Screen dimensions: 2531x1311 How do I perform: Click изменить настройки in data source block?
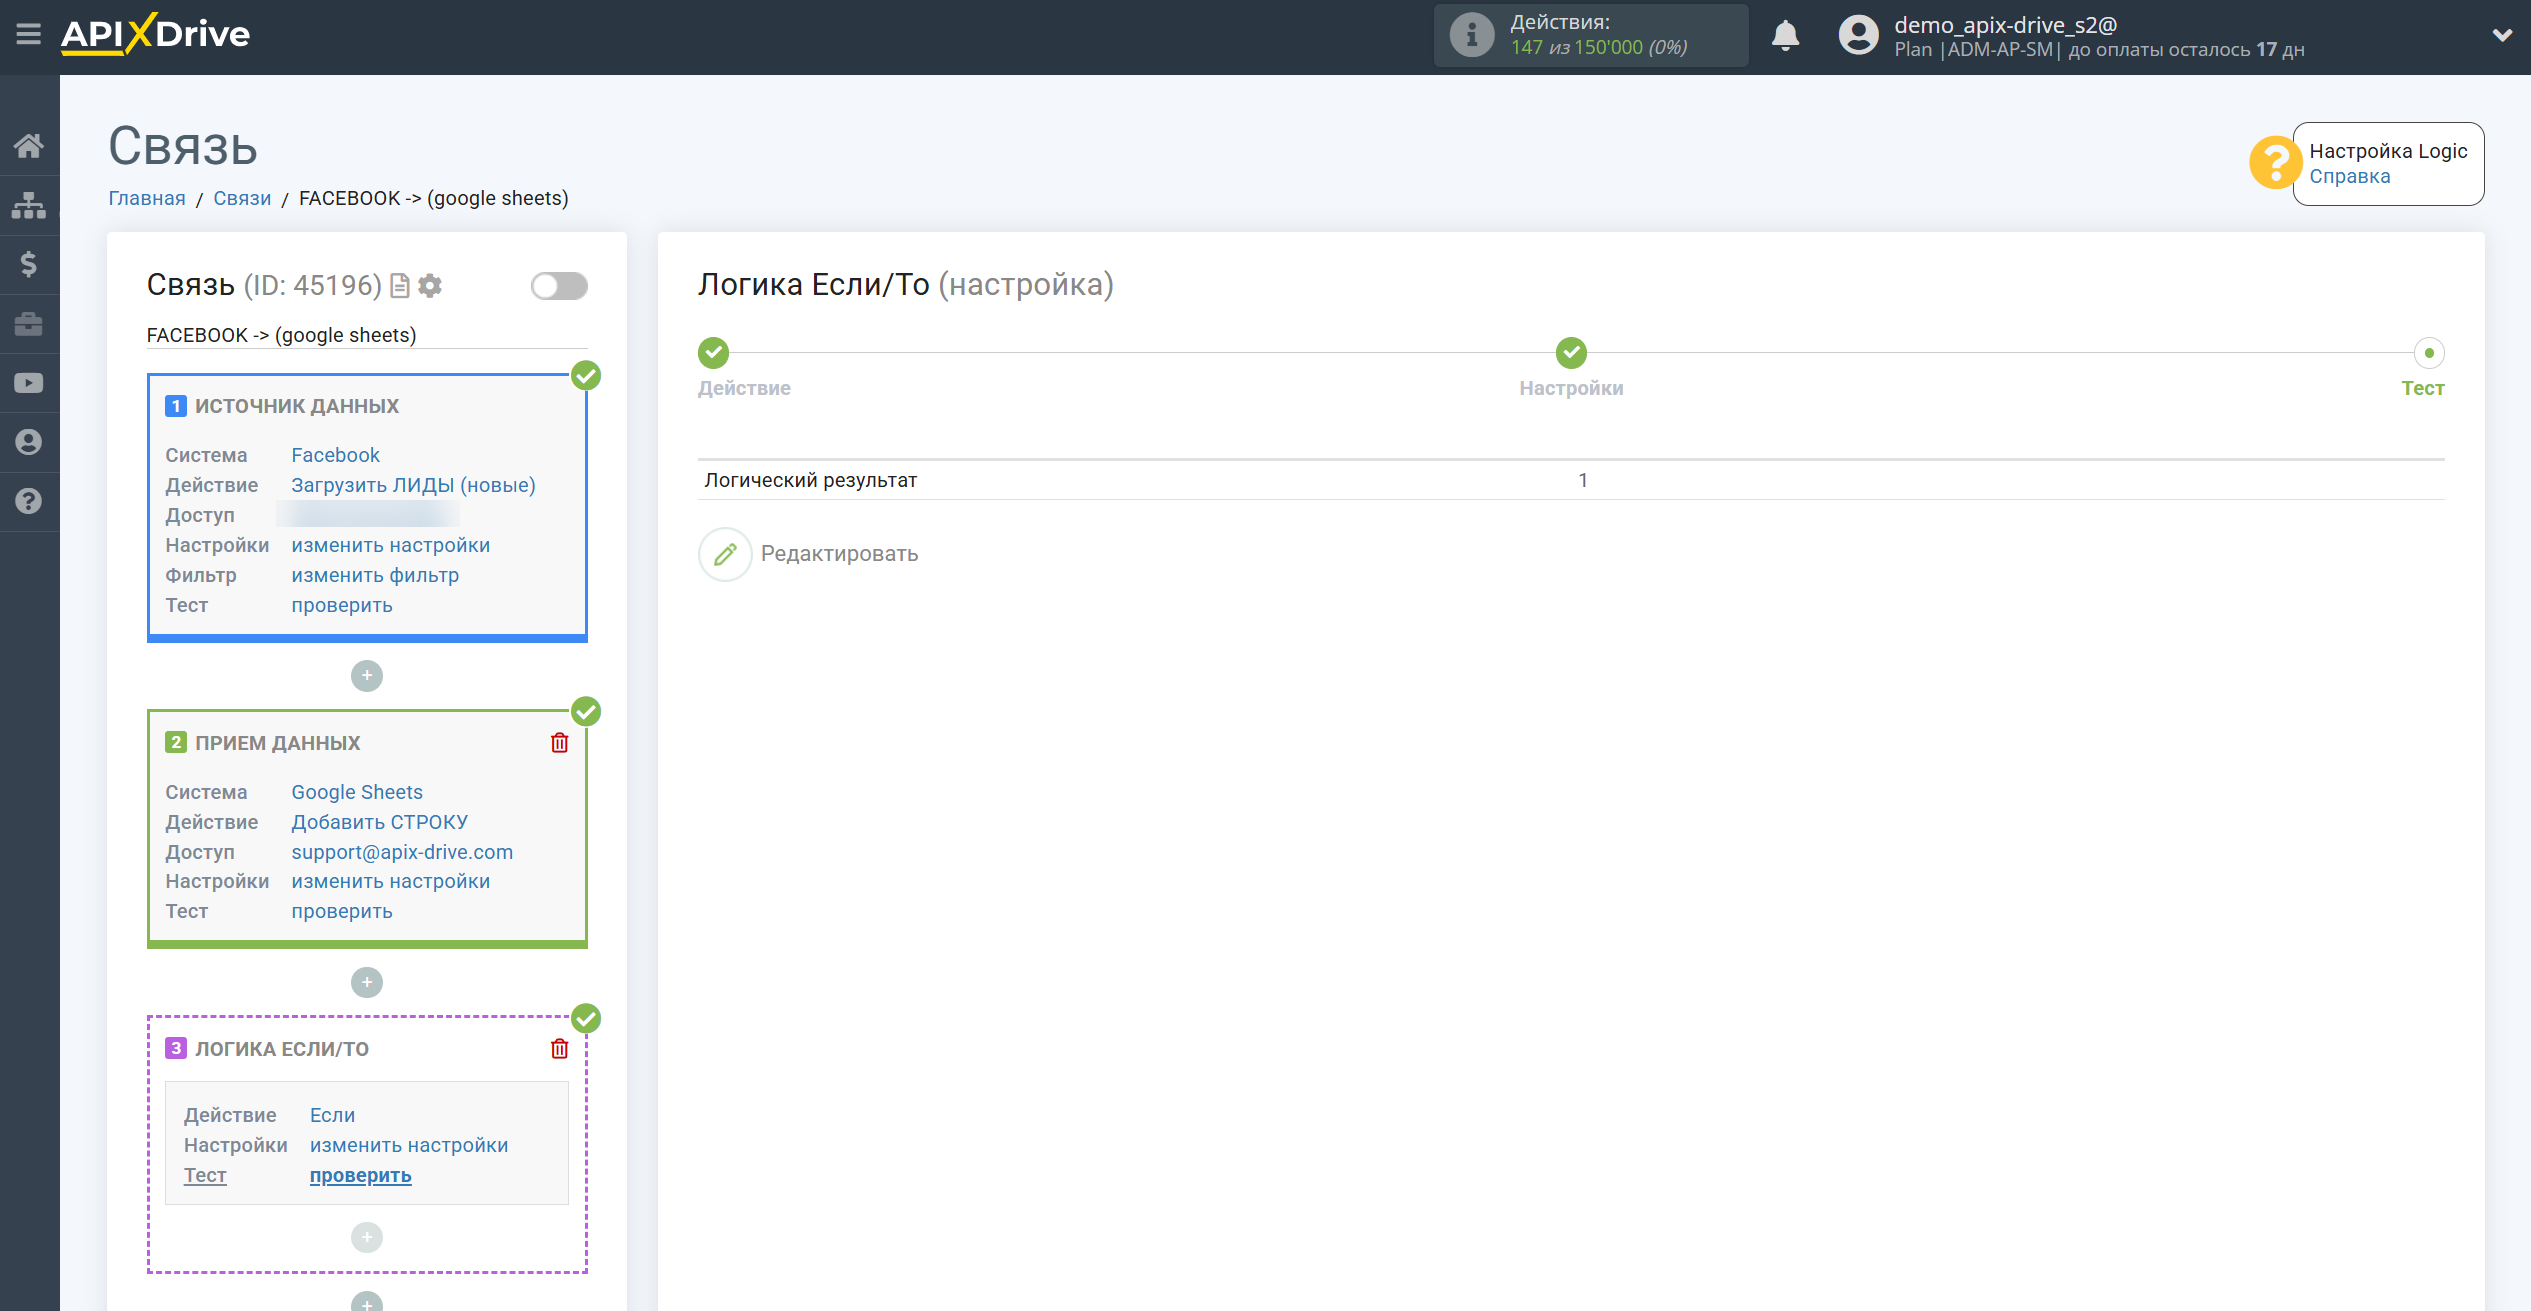pyautogui.click(x=390, y=545)
